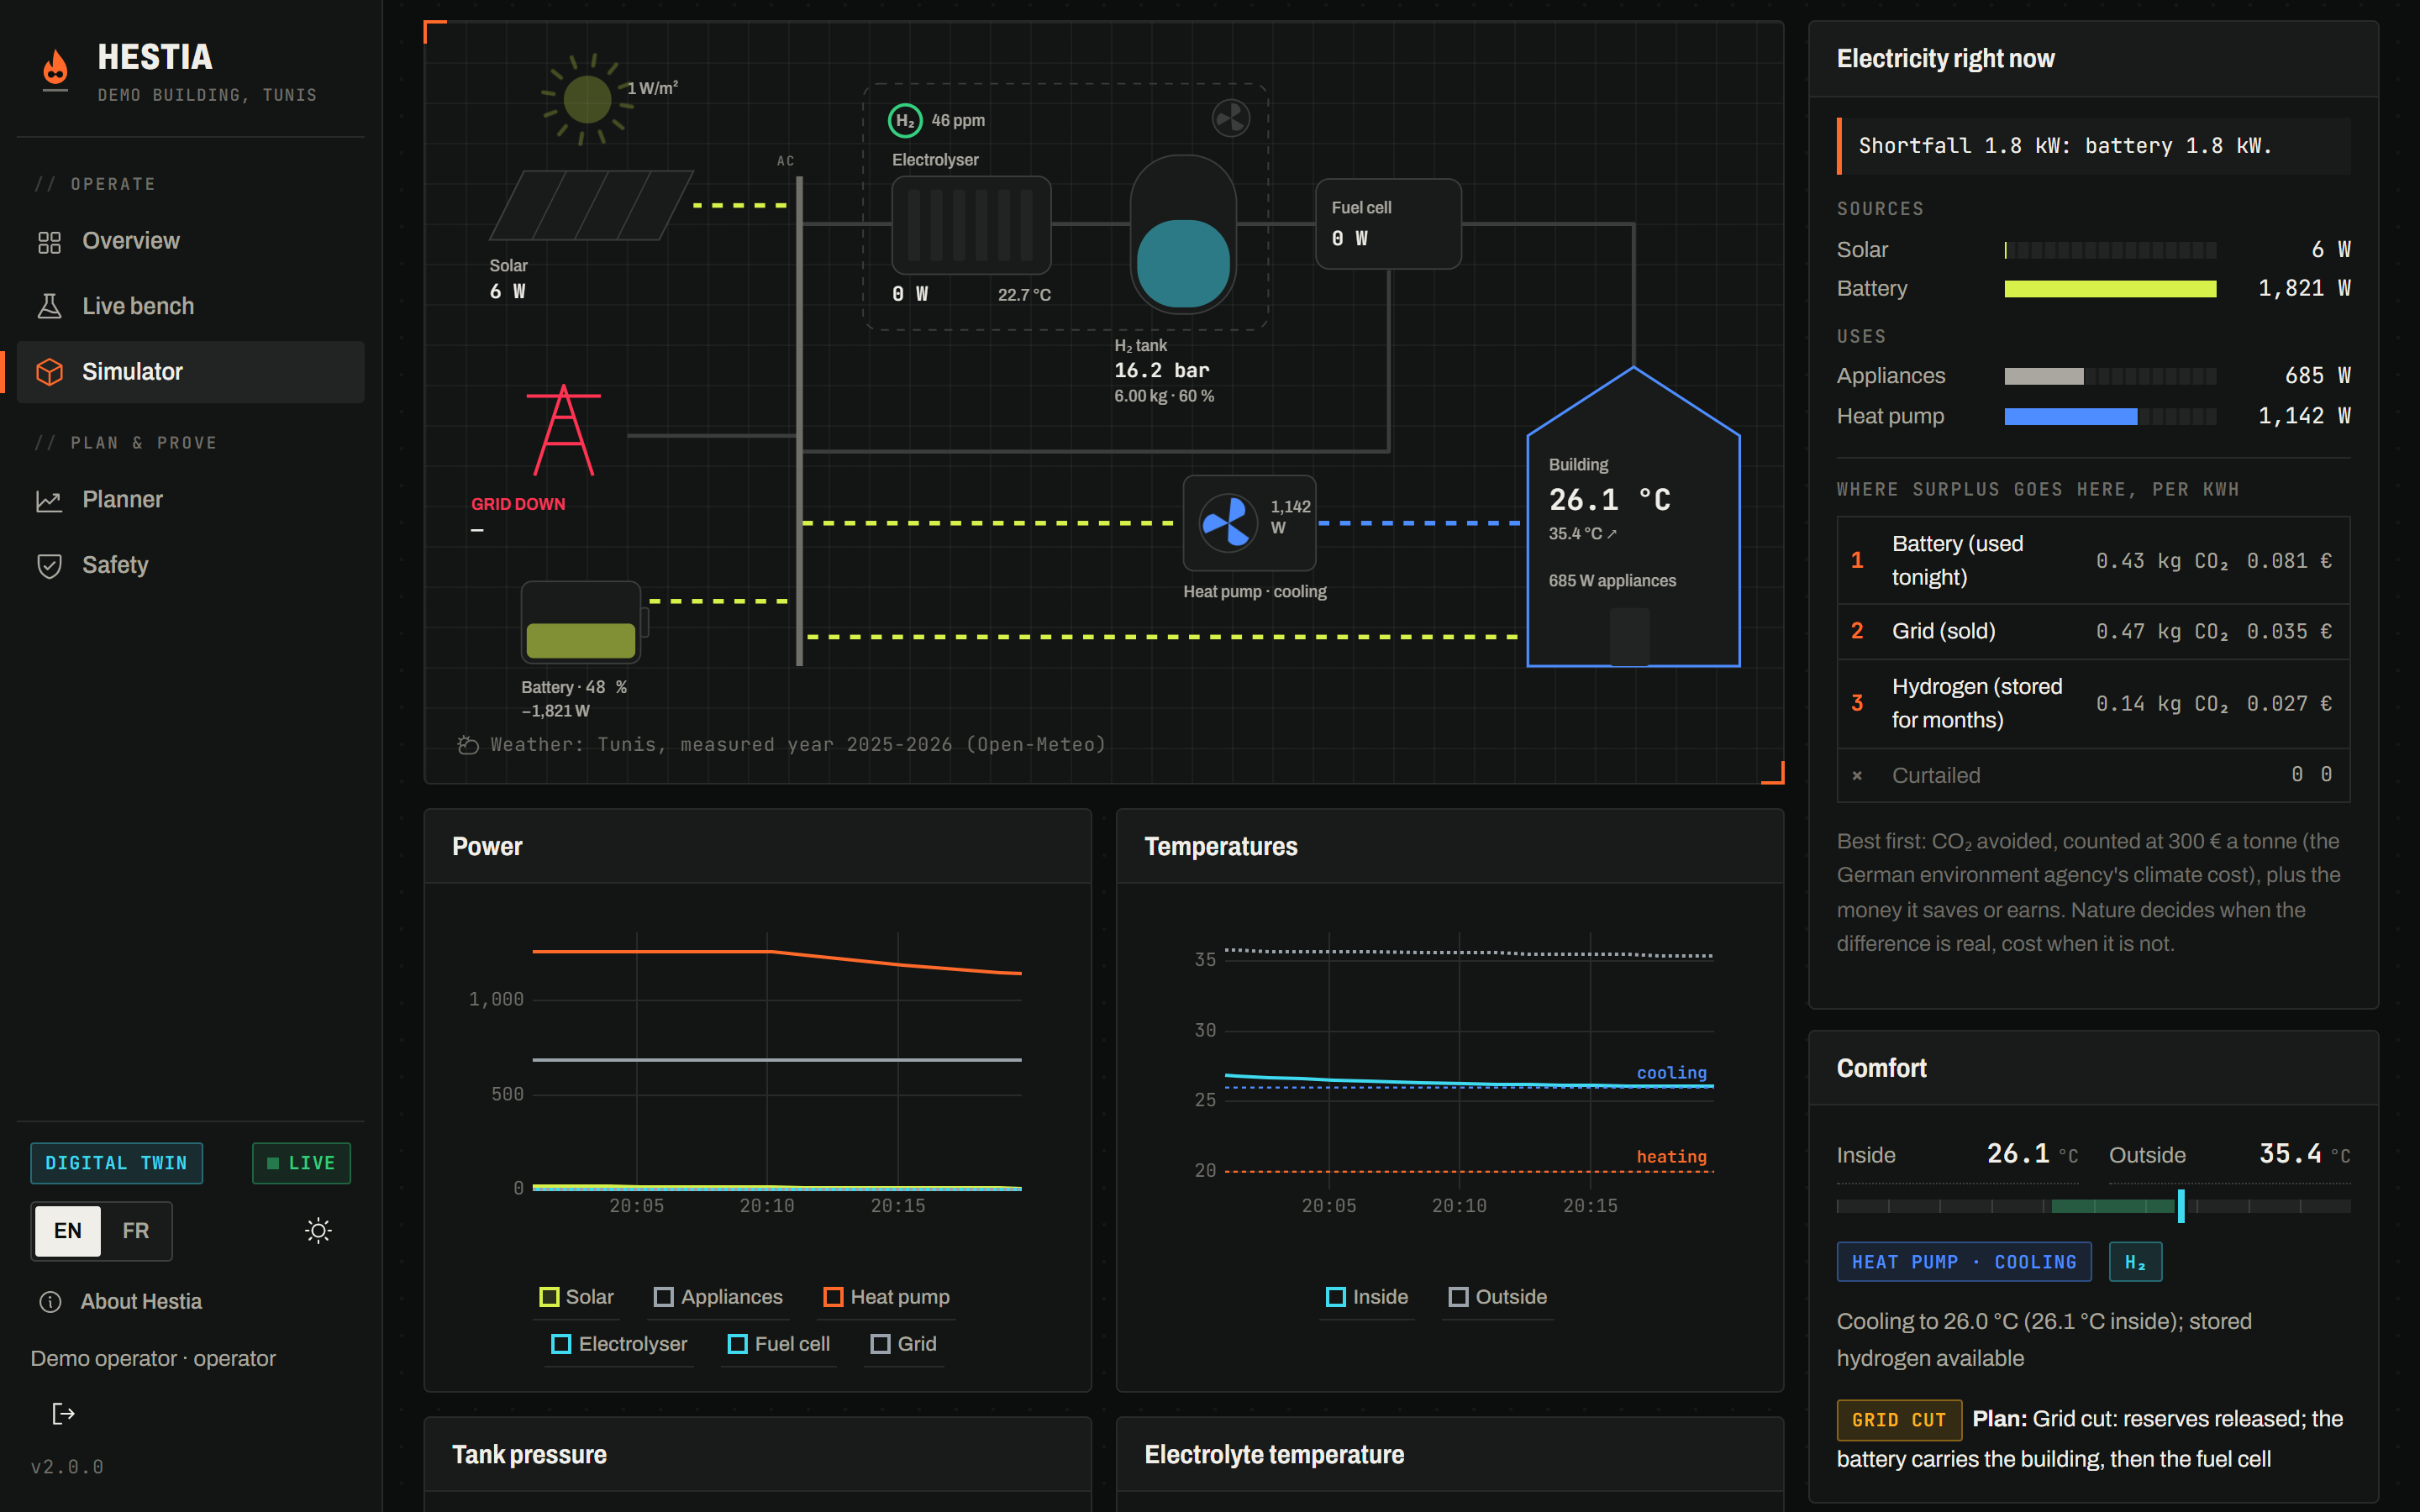Toggle light theme sun icon
Image resolution: width=2420 pixels, height=1512 pixels.
click(318, 1230)
